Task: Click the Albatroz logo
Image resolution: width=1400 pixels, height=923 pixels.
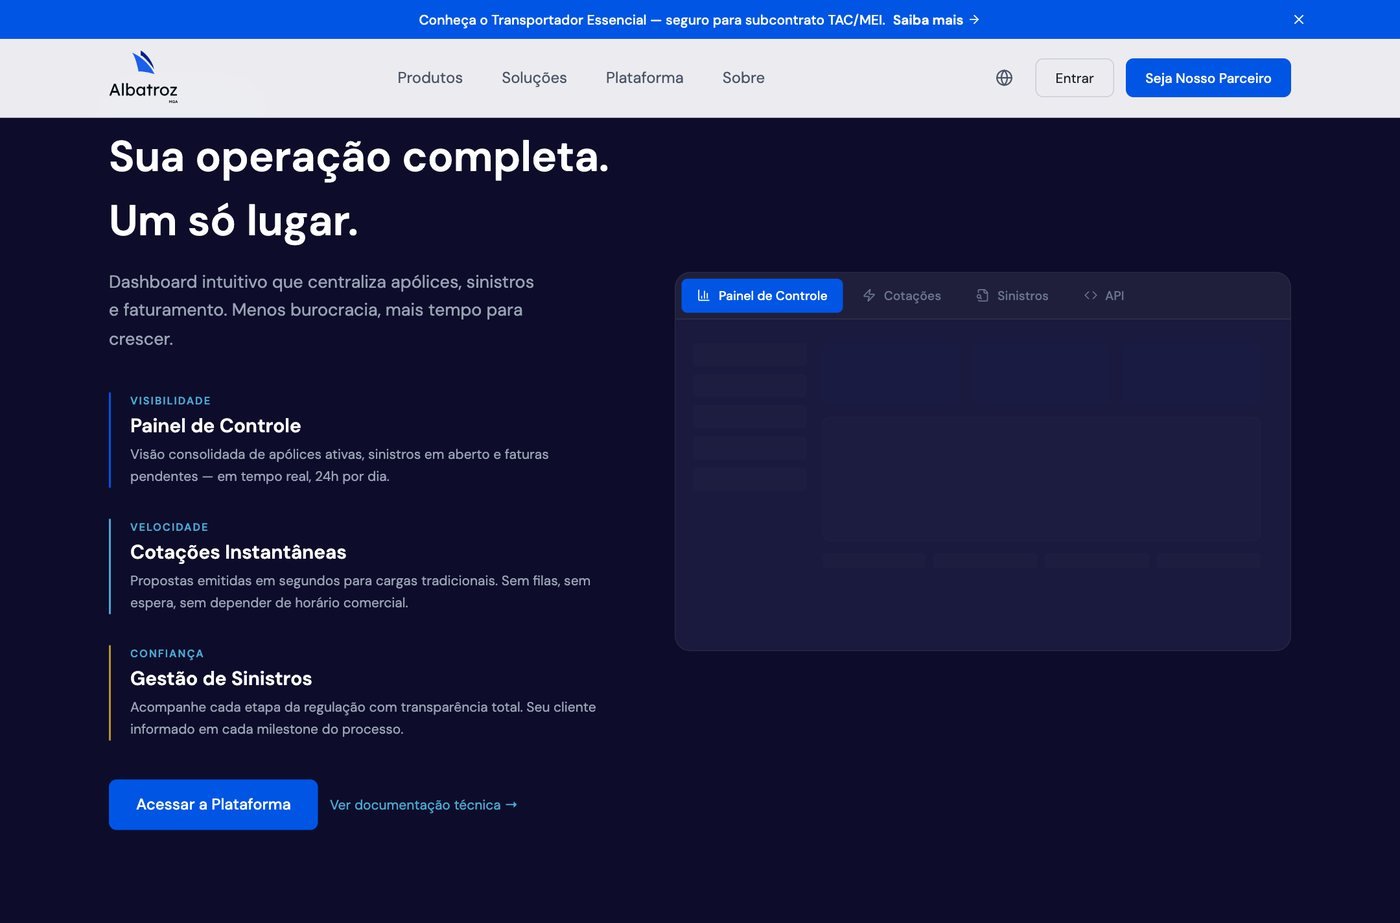Action: pyautogui.click(x=143, y=77)
